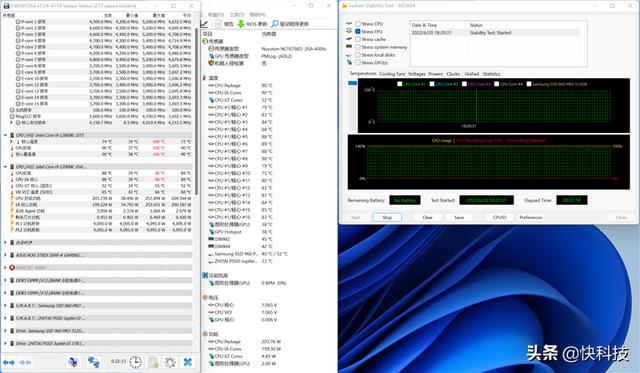
Task: Click the HWiNFO logging file icon
Action: click(153, 362)
